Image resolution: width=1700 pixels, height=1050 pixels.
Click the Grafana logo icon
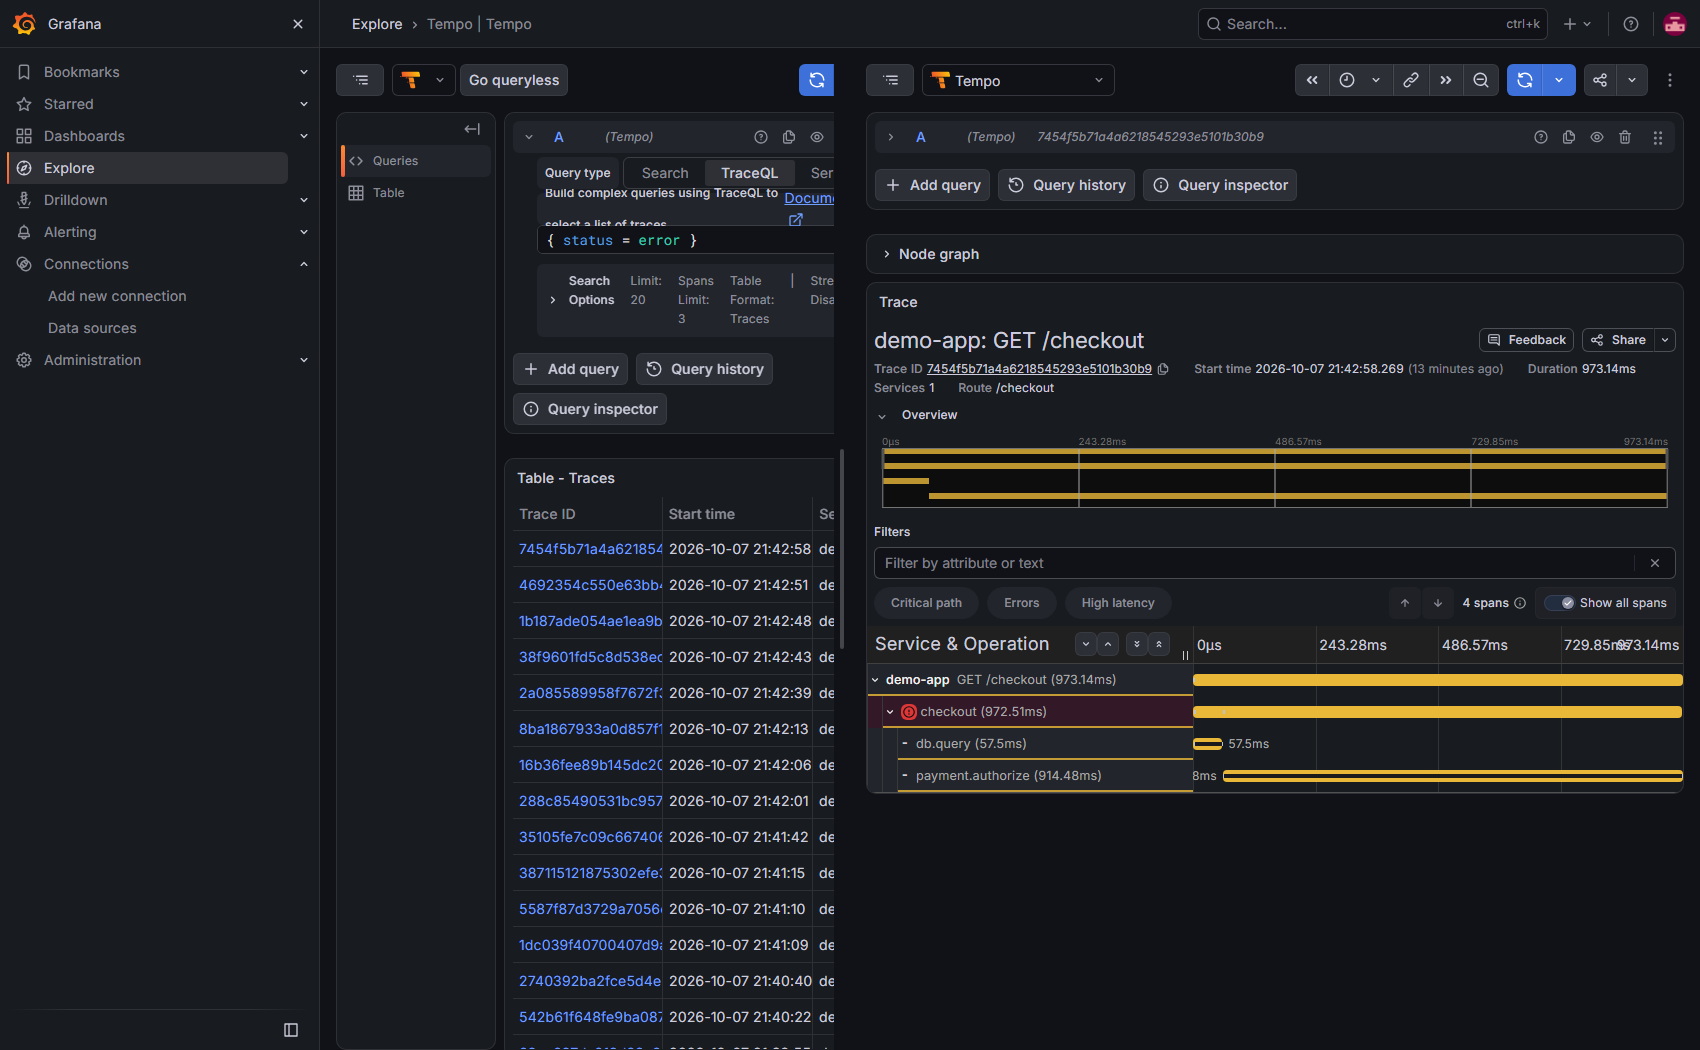point(24,24)
